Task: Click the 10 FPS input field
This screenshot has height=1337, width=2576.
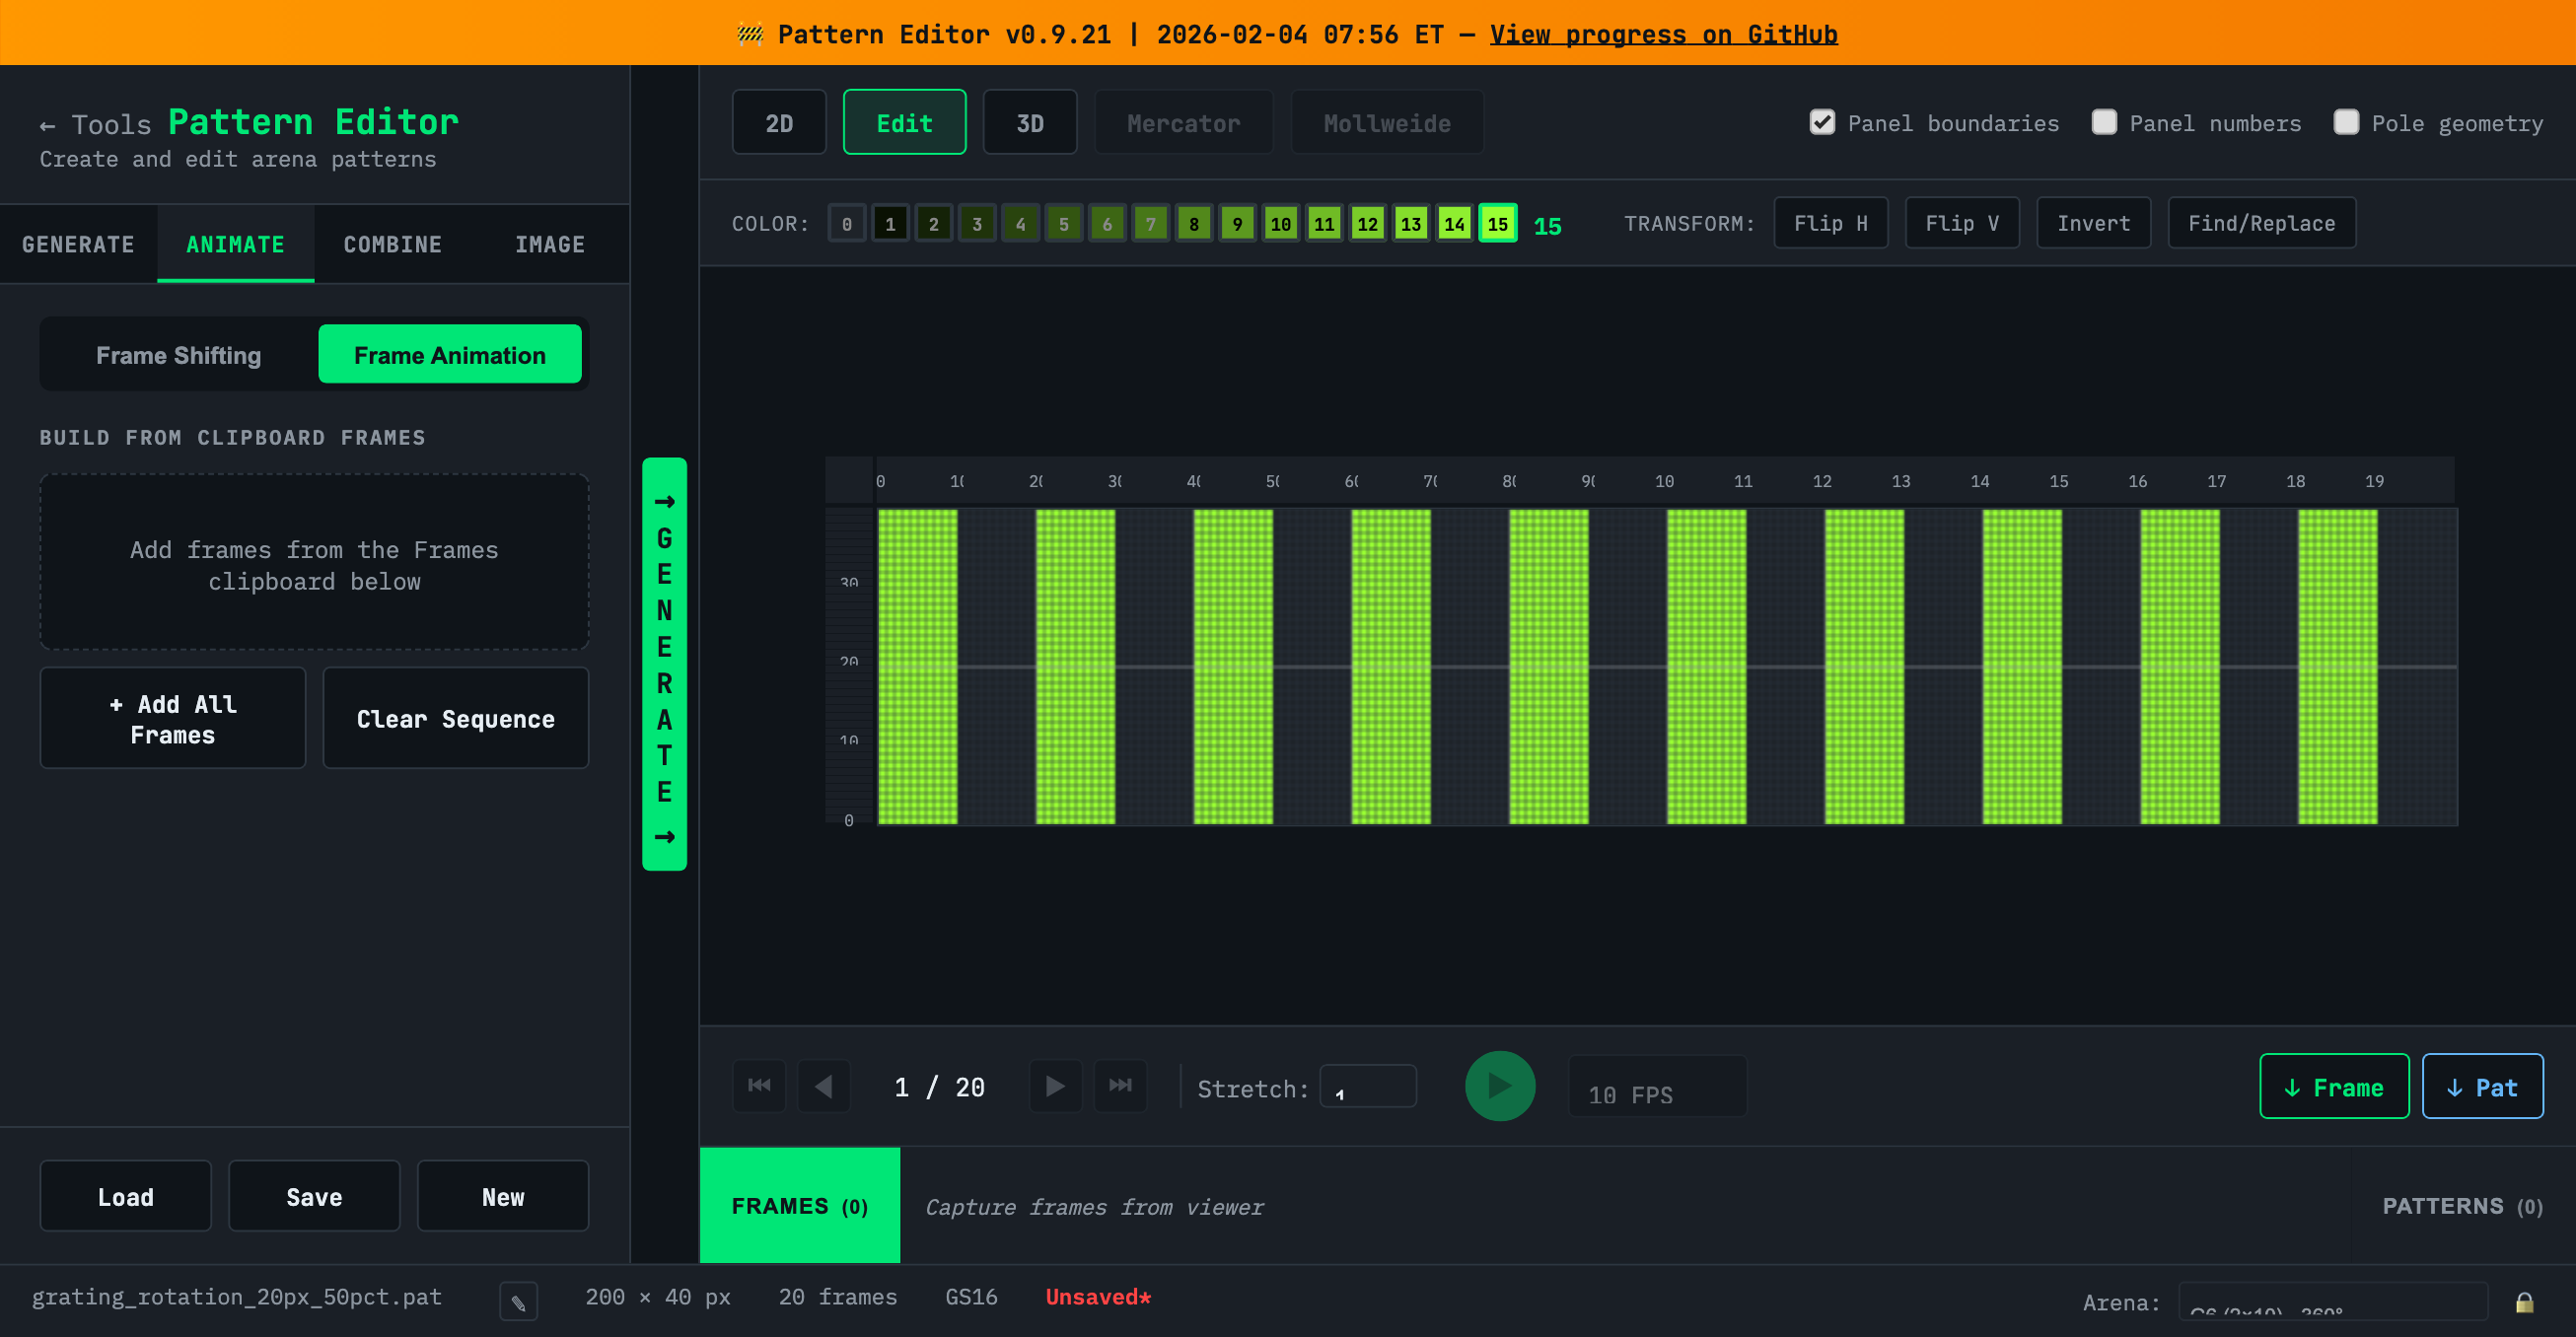Action: (1656, 1087)
